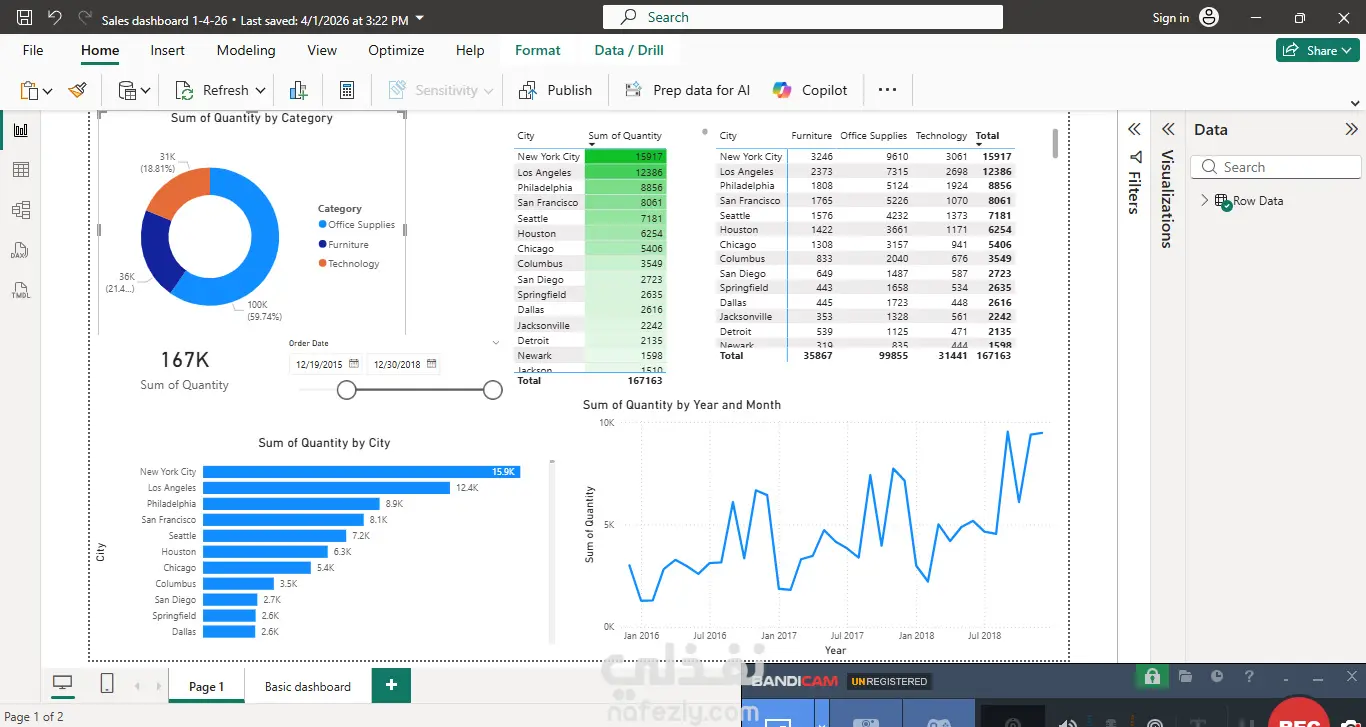Click the Publish button
Screen dimensions: 1366x727
coord(555,90)
